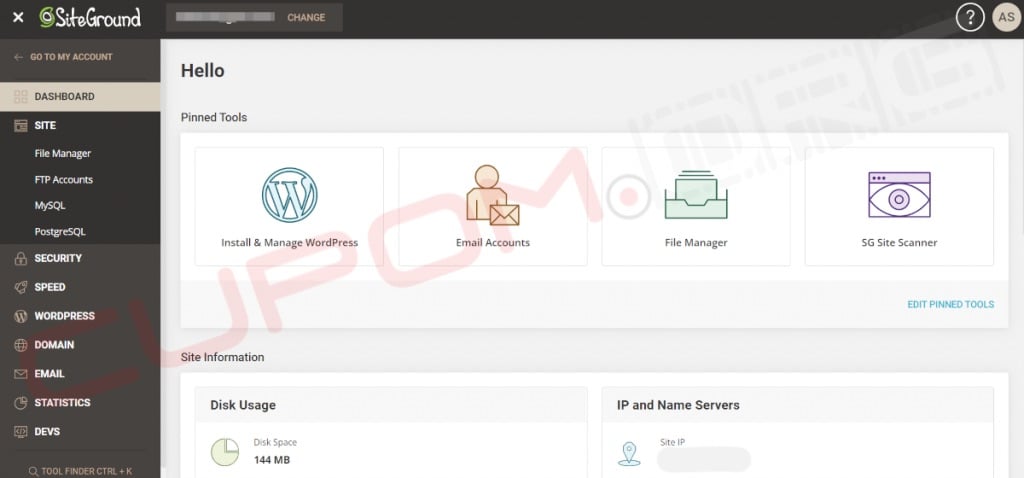Screen dimensions: 1024x478
Task: Open File Manager in the sidebar
Action: 63,153
